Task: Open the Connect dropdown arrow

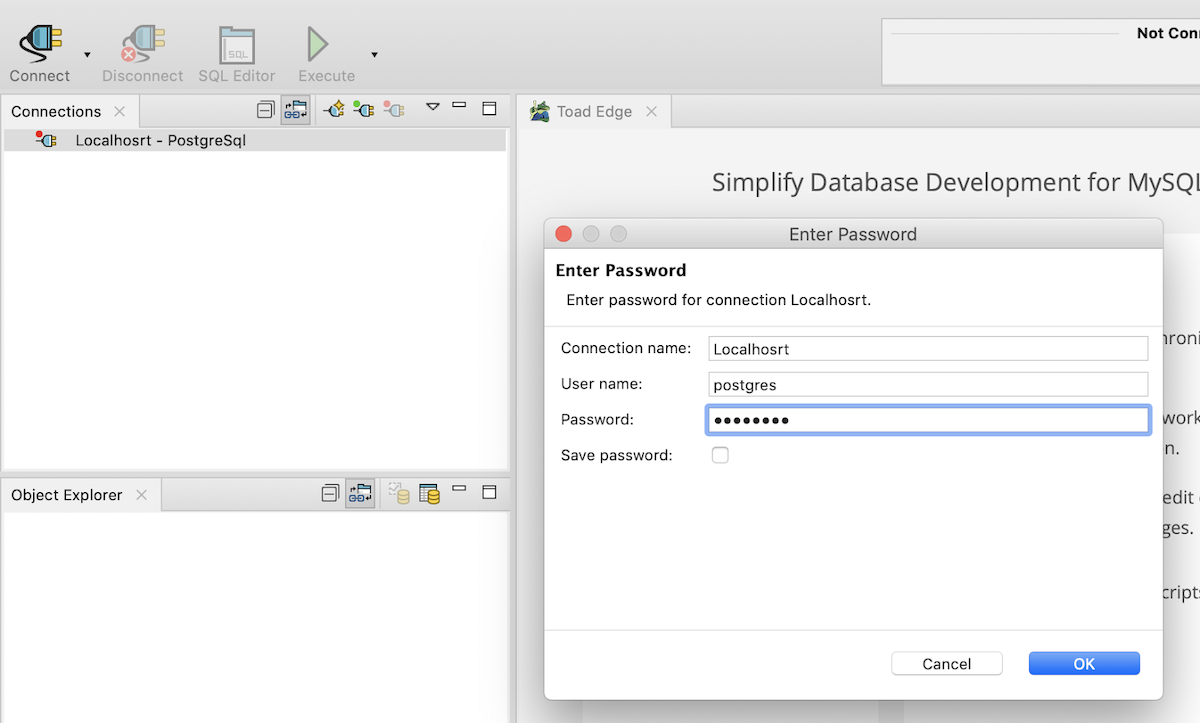Action: click(87, 54)
